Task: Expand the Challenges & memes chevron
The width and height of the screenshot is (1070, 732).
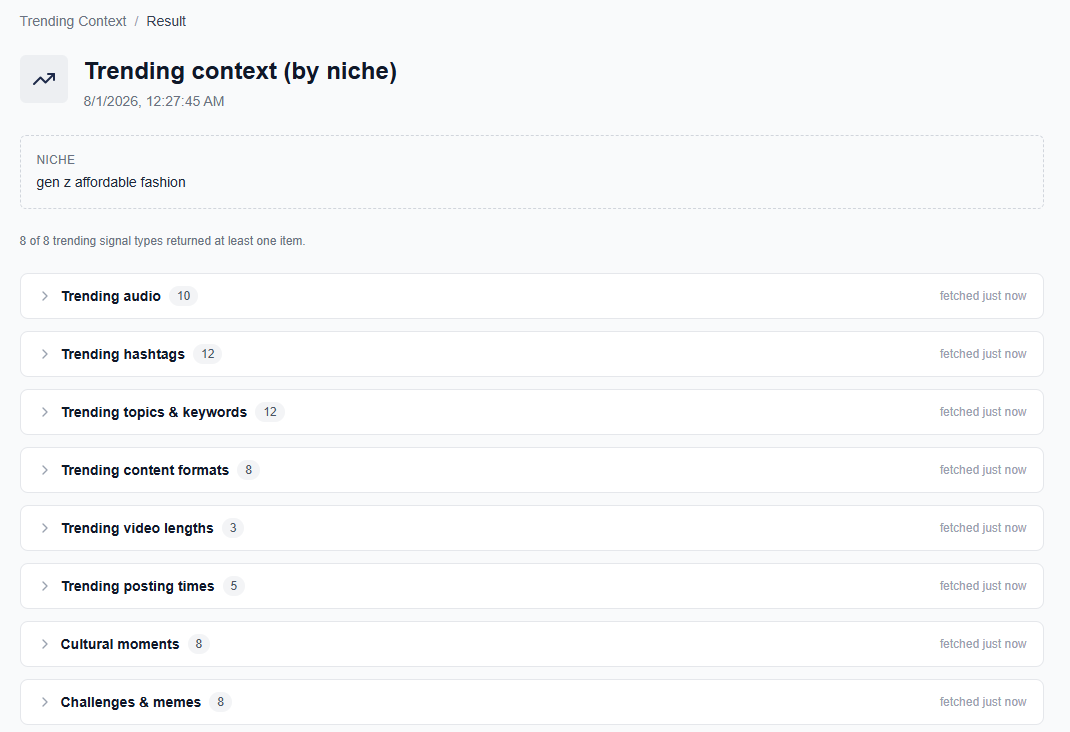Action: pyautogui.click(x=44, y=702)
